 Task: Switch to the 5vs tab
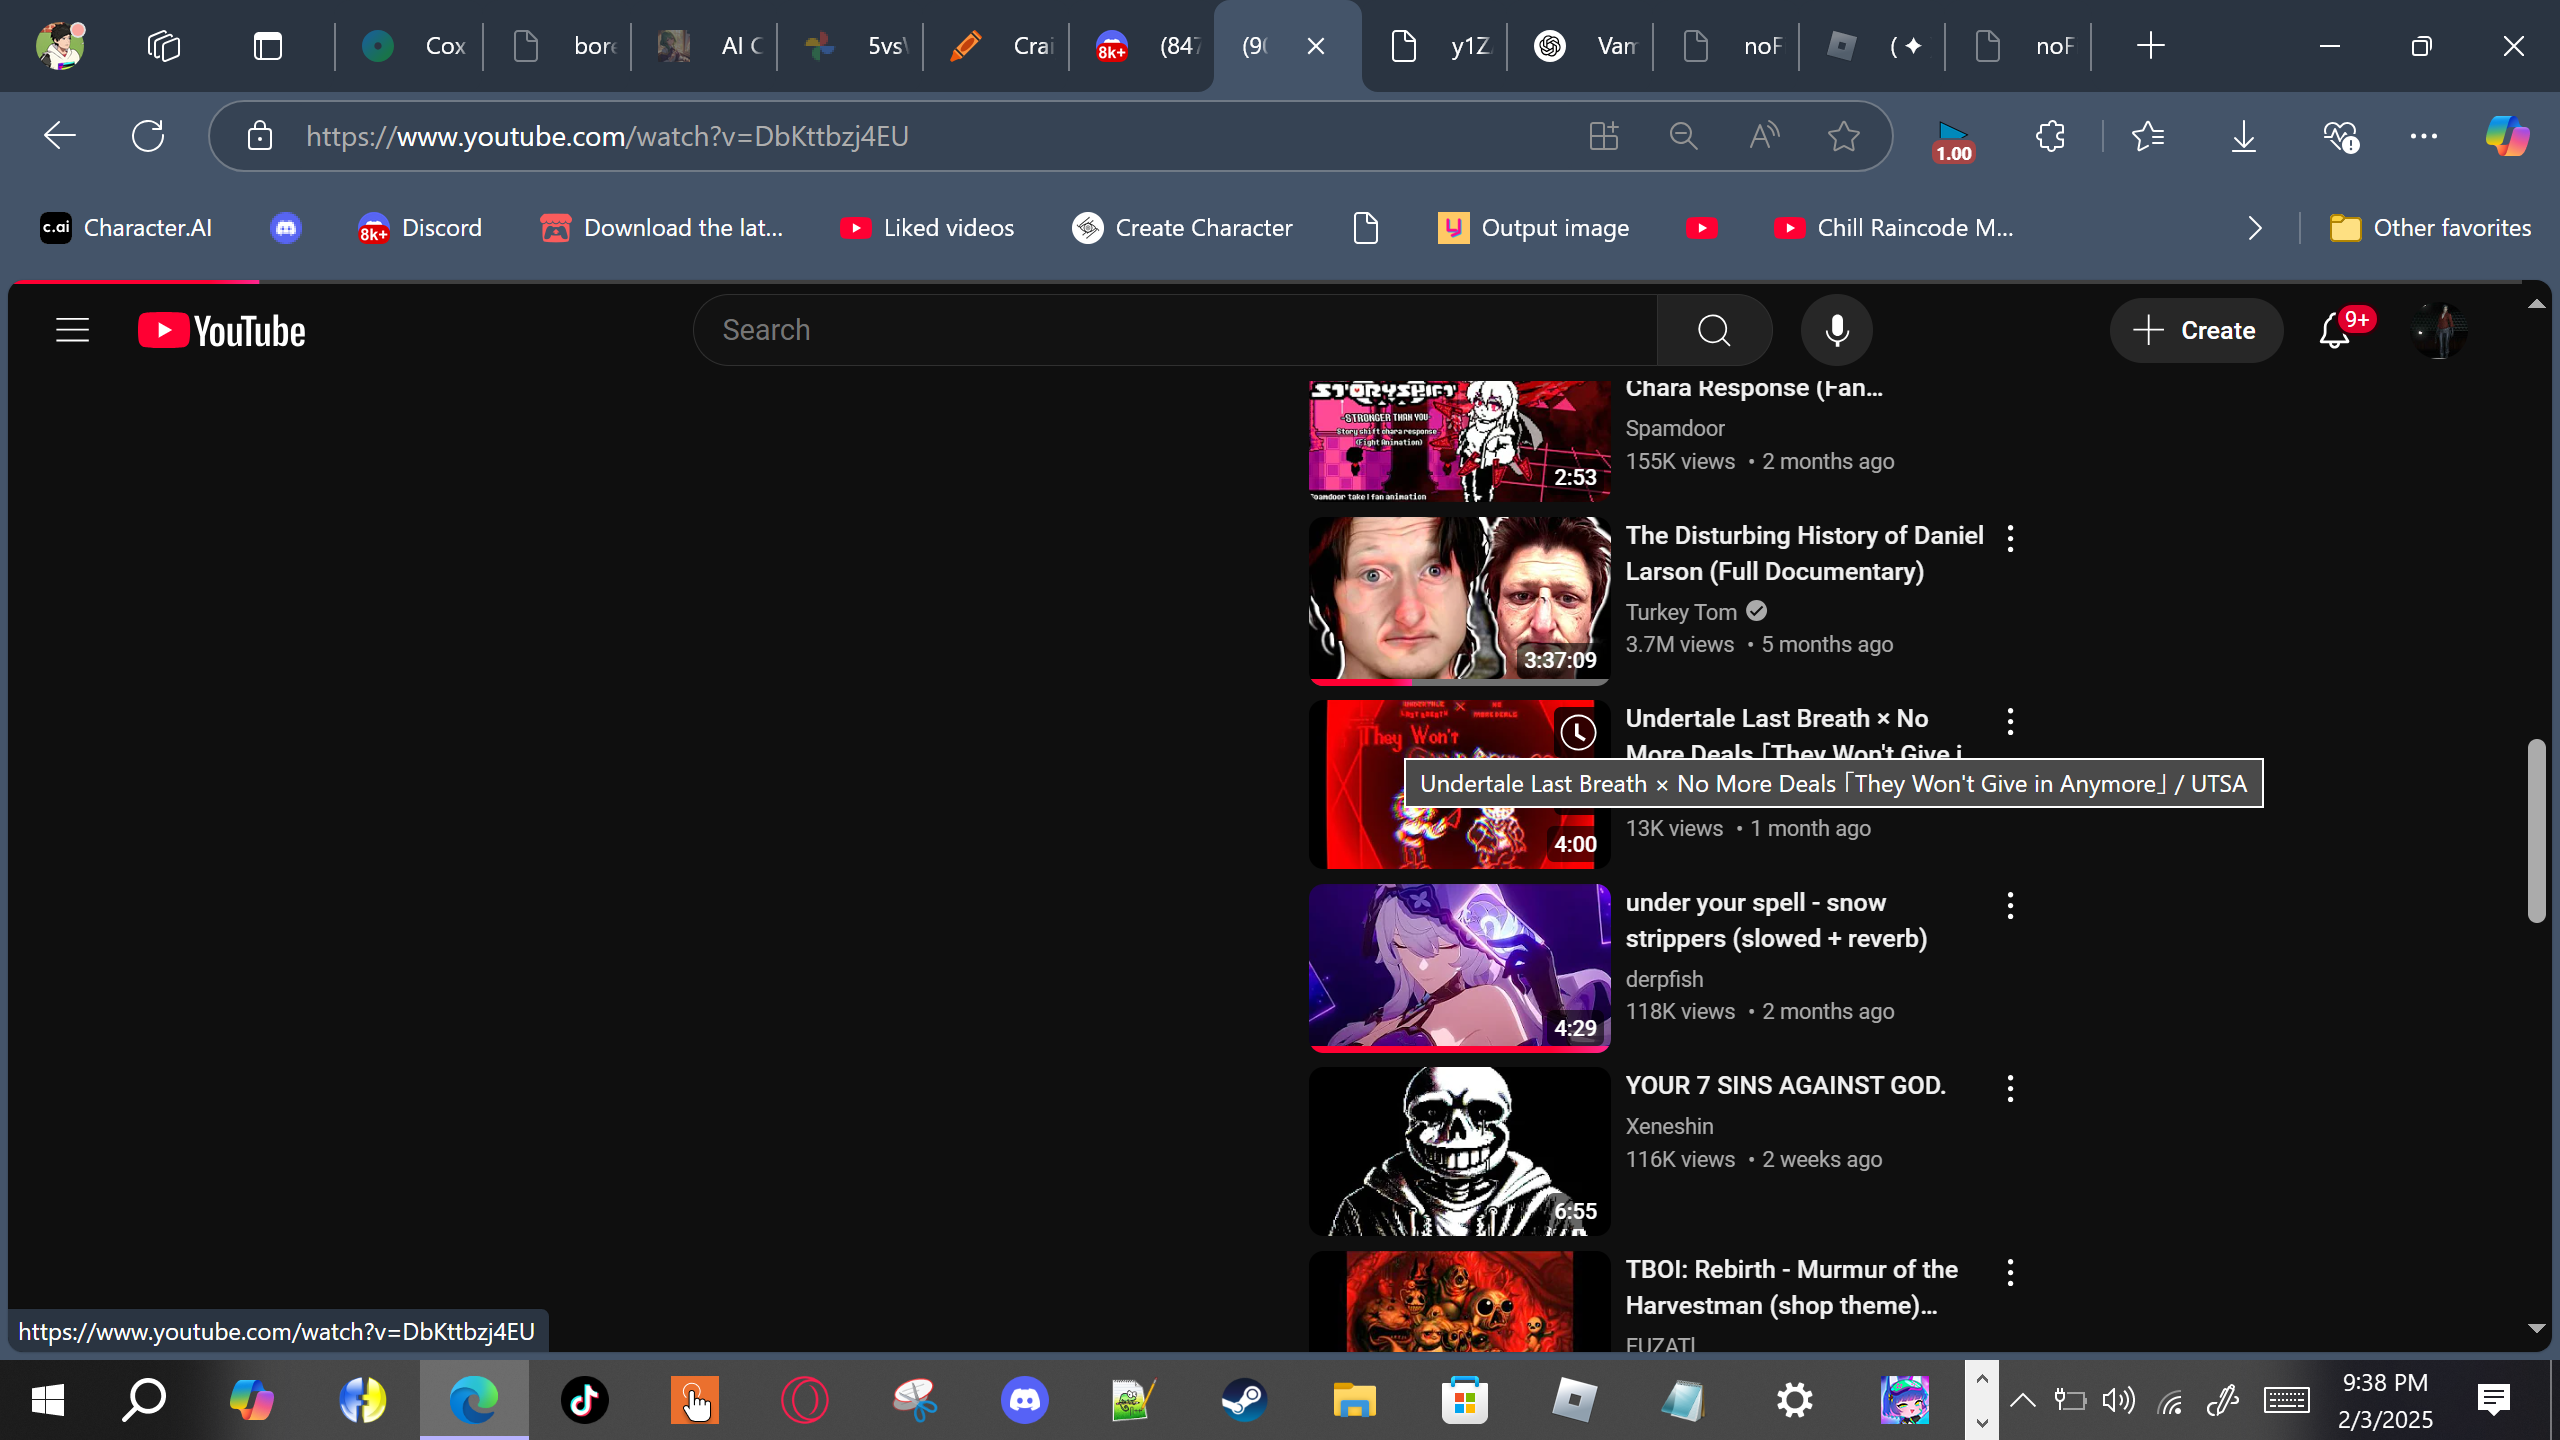point(852,46)
